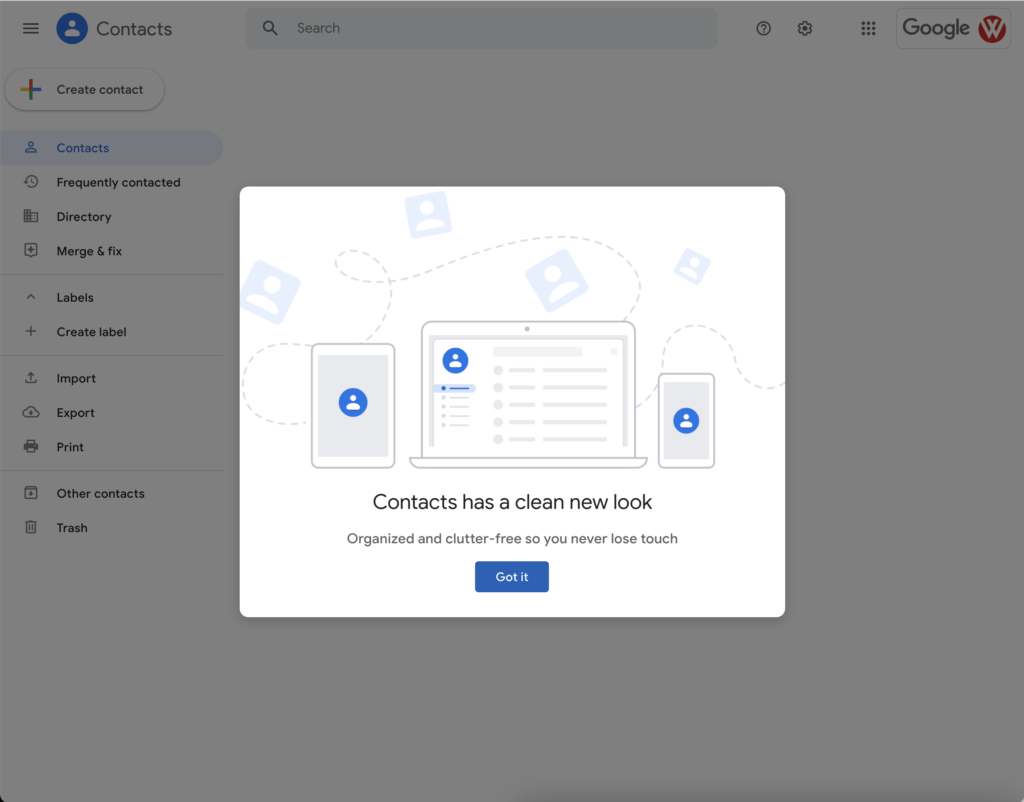The height and width of the screenshot is (802, 1024).
Task: Click the plus icon beside Create label
Action: [31, 331]
